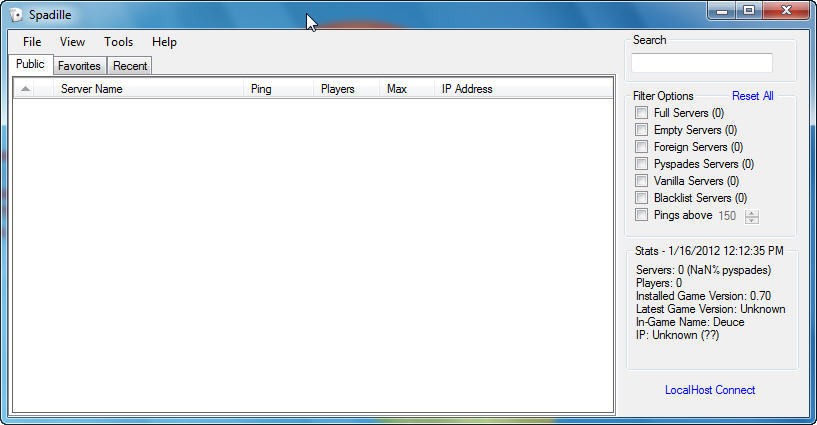The width and height of the screenshot is (817, 425).
Task: Sort list by Ping column
Action: 278,89
